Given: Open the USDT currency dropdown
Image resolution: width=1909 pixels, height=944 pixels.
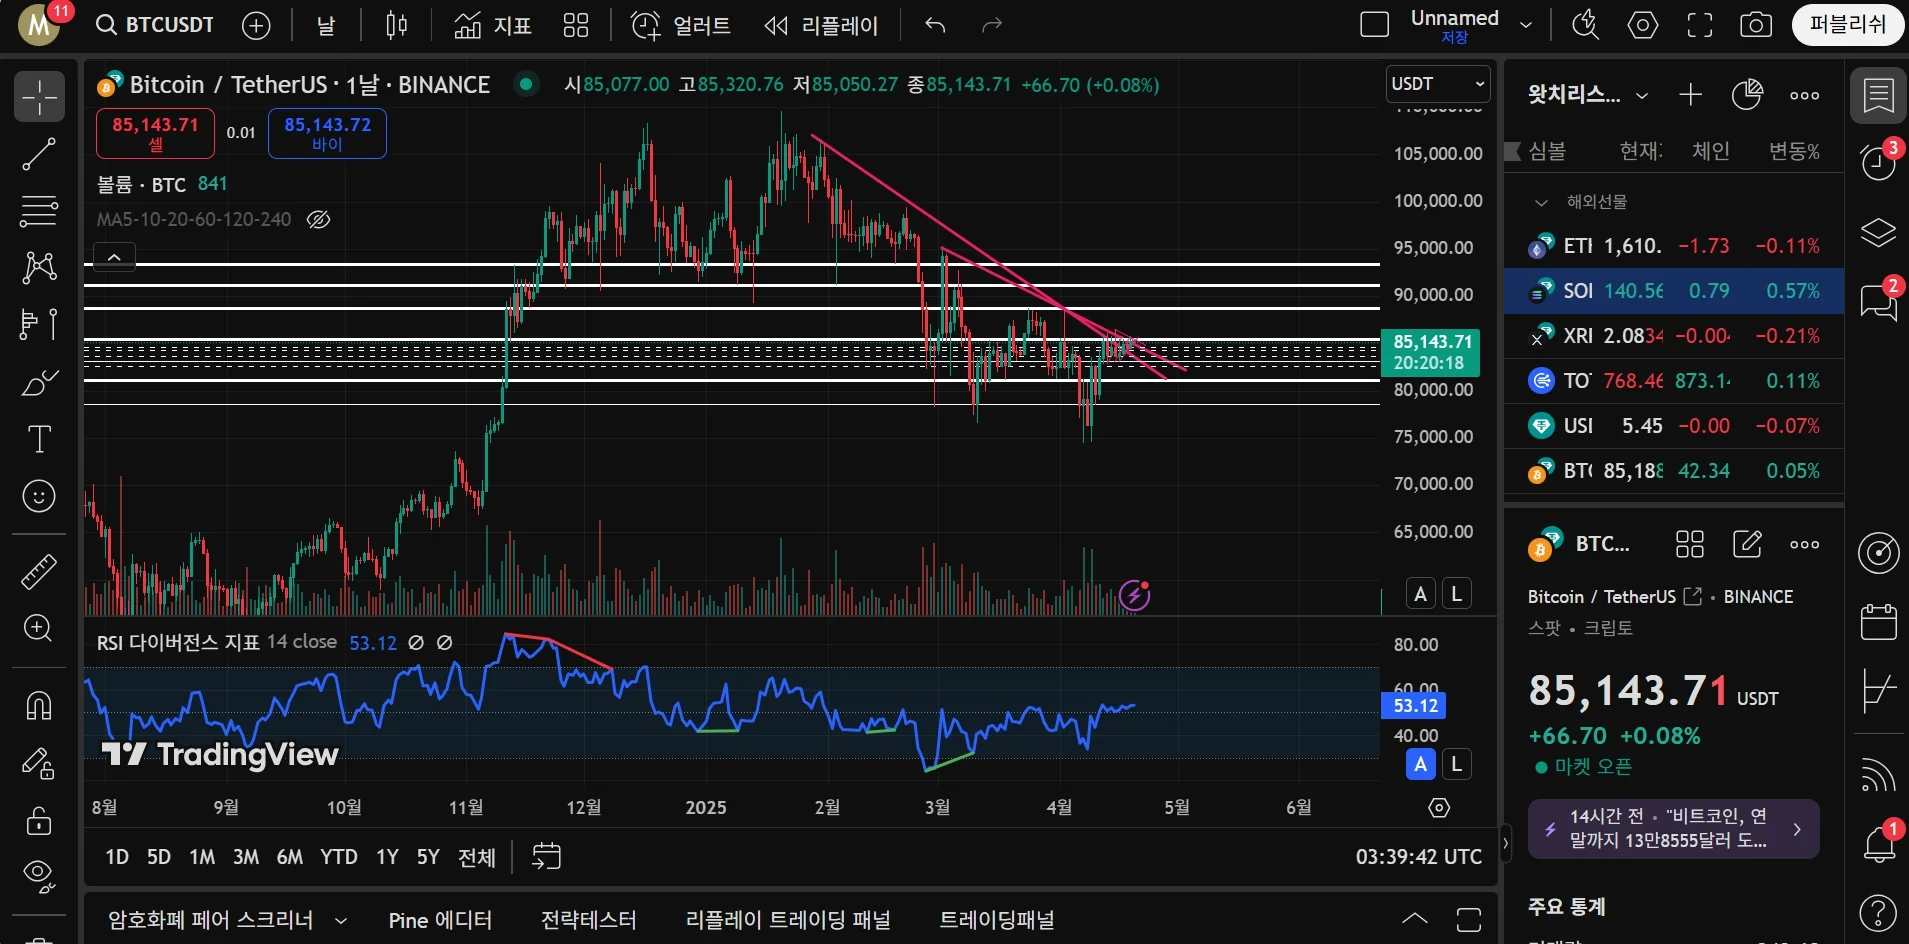Looking at the screenshot, I should [x=1437, y=84].
